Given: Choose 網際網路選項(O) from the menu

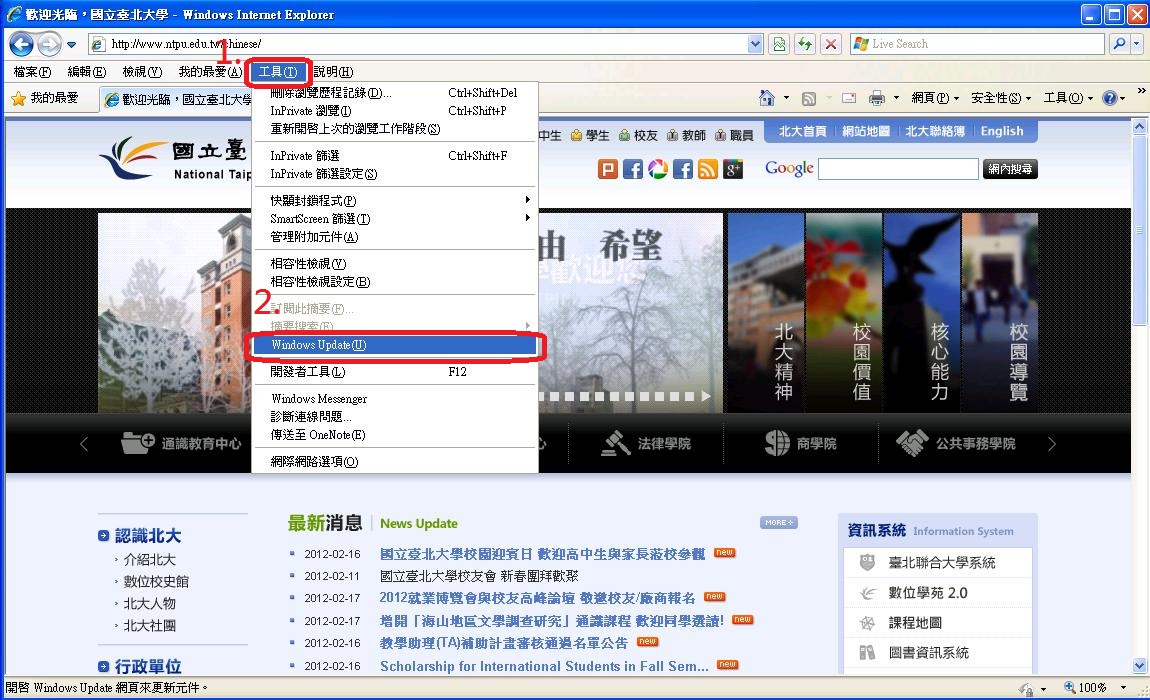Looking at the screenshot, I should [395, 462].
